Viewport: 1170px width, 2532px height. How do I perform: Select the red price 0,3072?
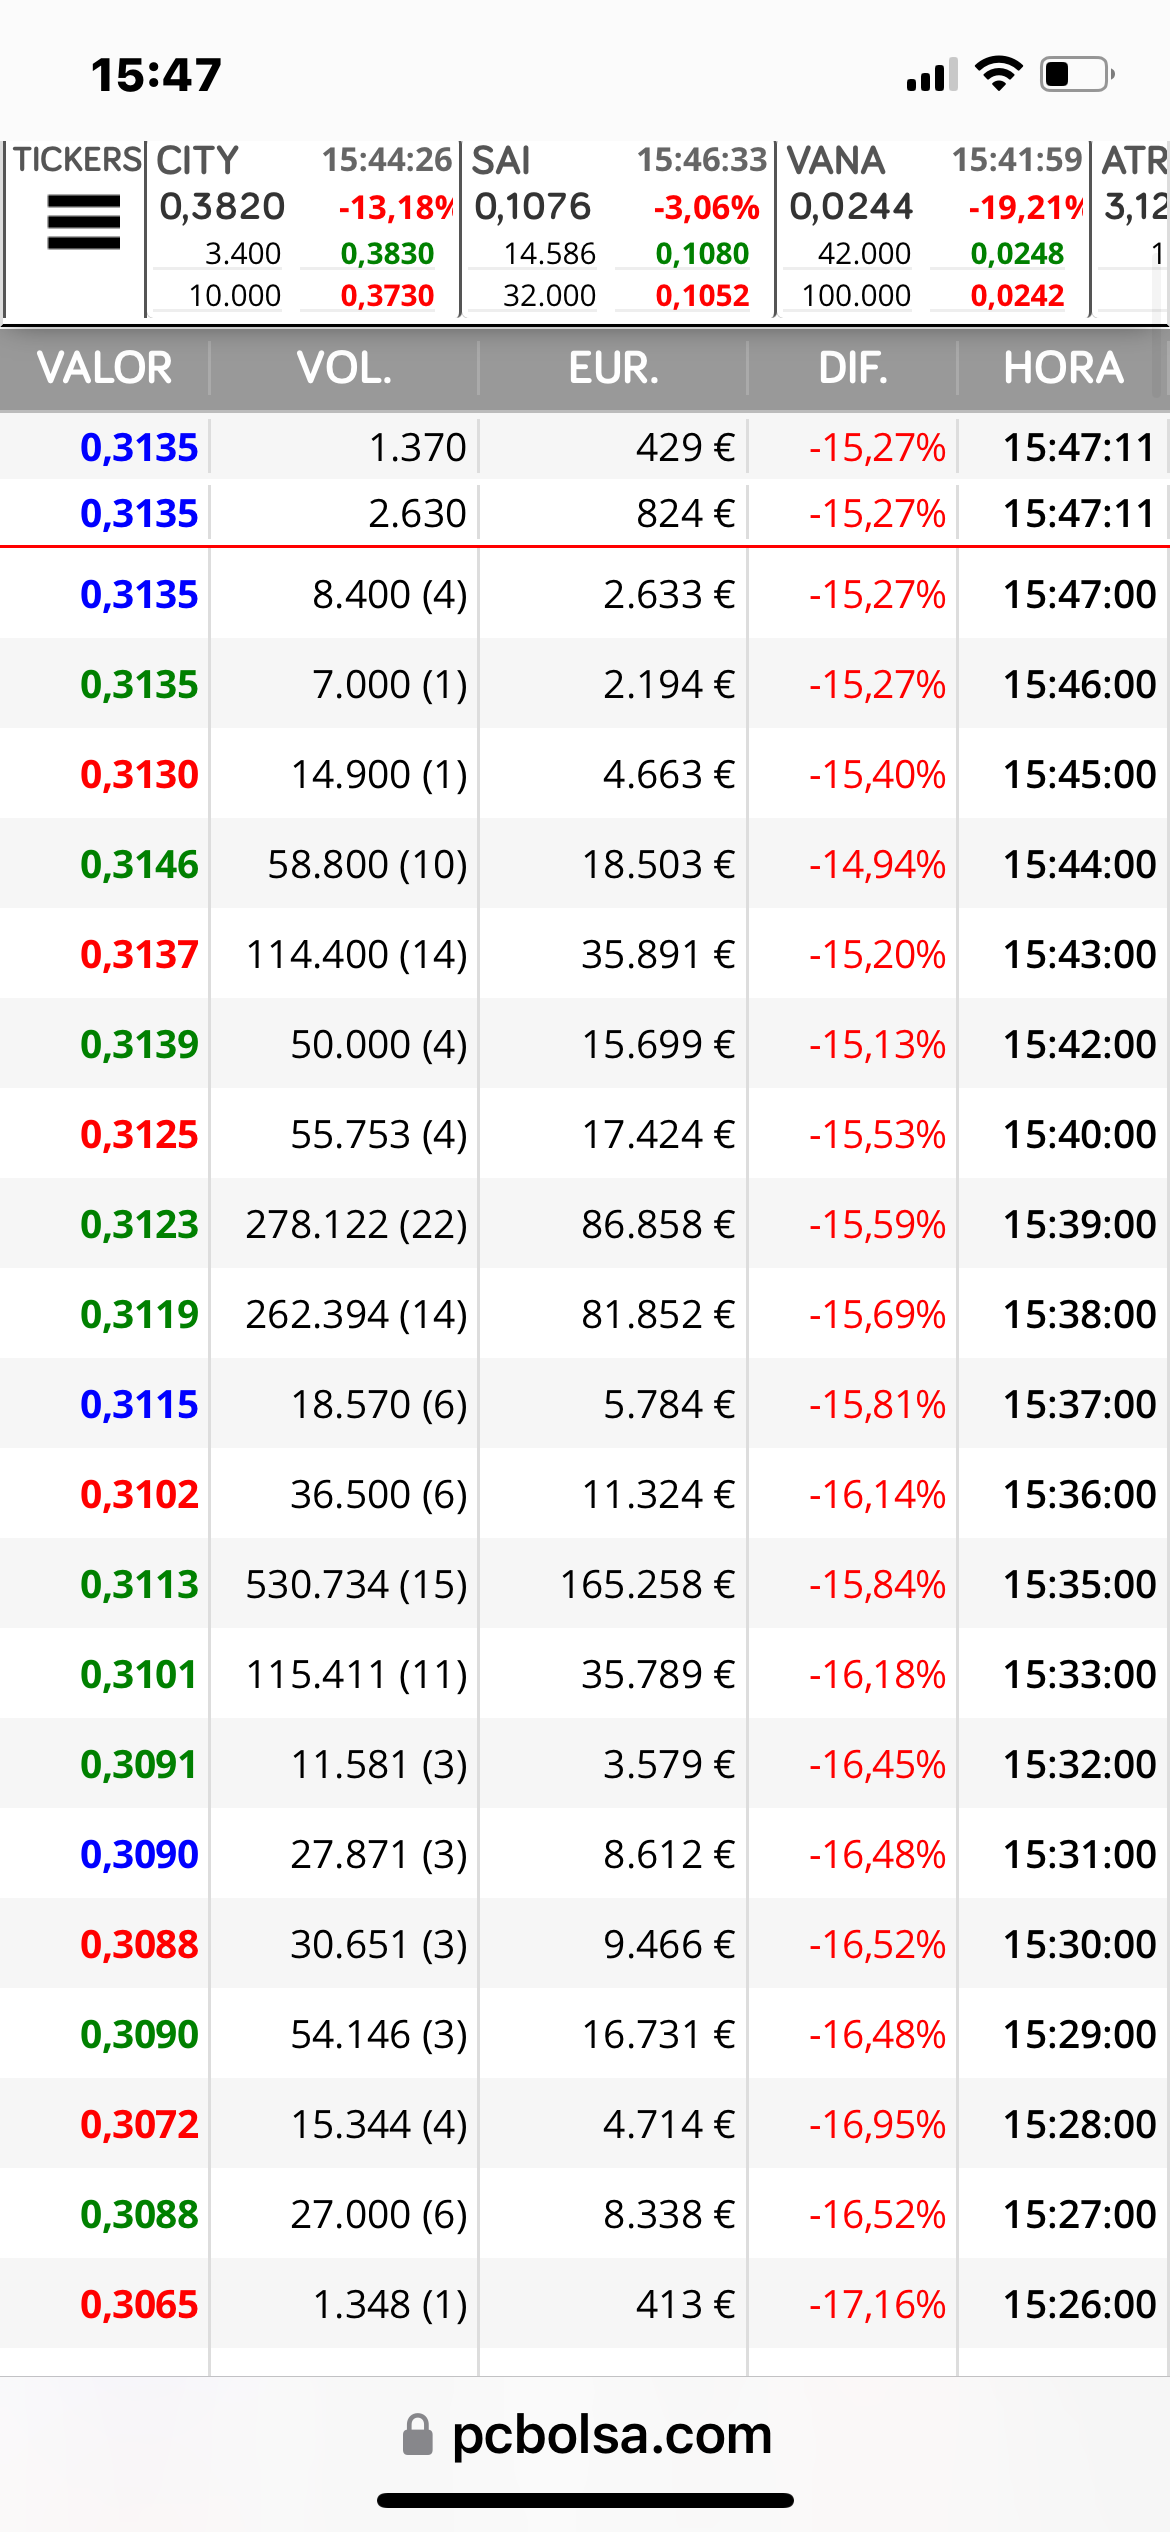coord(139,2125)
